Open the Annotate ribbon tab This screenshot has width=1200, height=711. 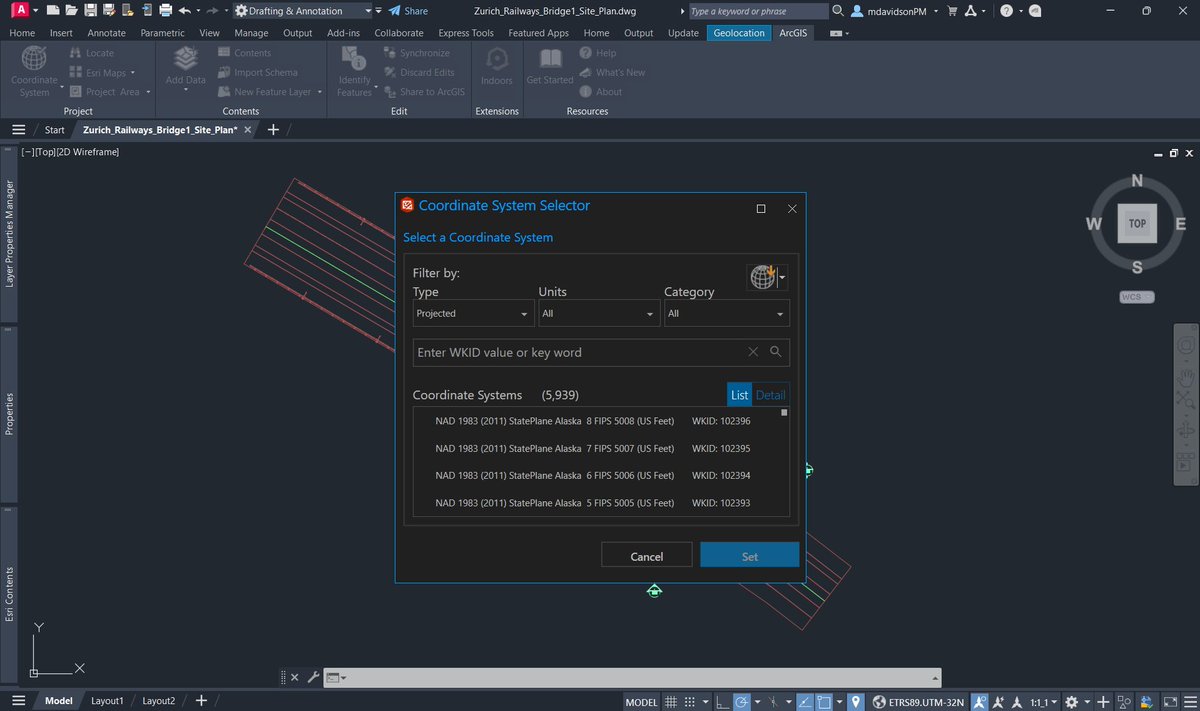click(x=106, y=32)
